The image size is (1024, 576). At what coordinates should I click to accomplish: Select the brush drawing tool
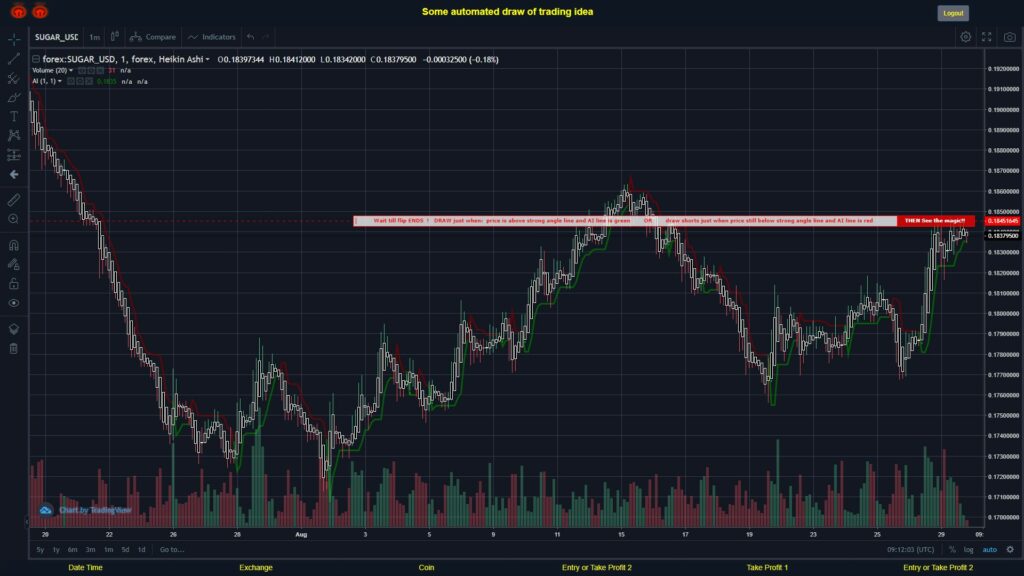[x=14, y=97]
